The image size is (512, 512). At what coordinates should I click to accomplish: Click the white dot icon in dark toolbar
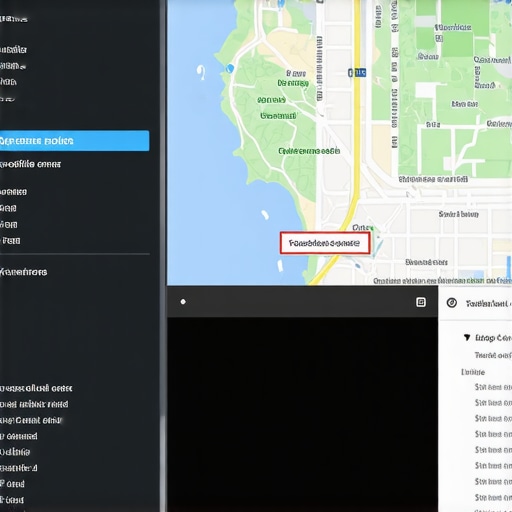[x=183, y=302]
